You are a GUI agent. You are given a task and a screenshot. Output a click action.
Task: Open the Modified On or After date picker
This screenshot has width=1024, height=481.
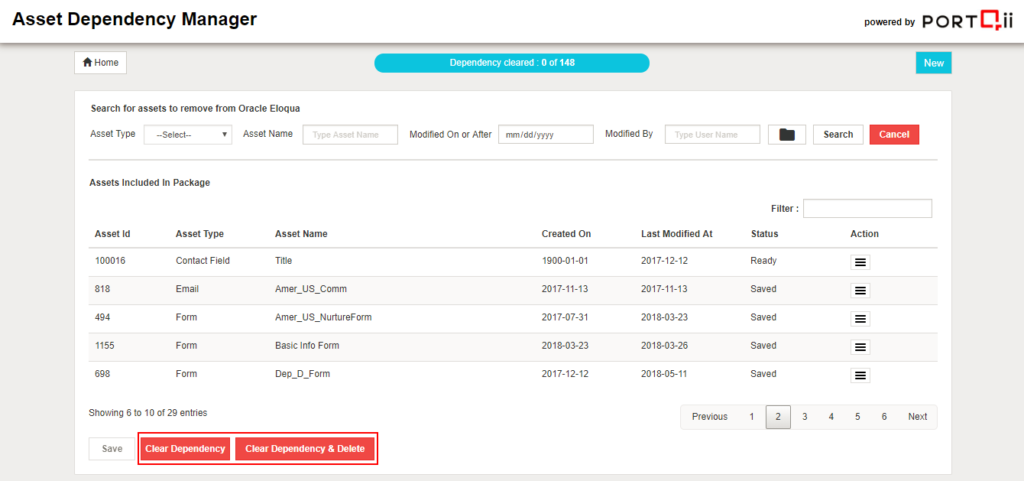pyautogui.click(x=546, y=135)
